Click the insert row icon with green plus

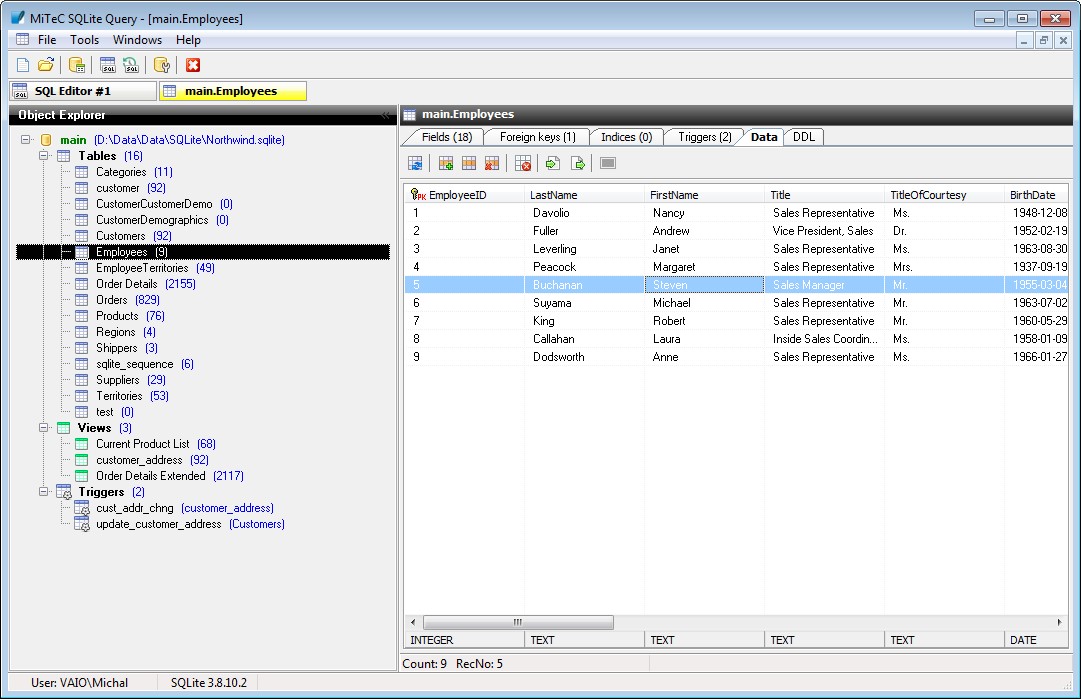click(x=446, y=163)
